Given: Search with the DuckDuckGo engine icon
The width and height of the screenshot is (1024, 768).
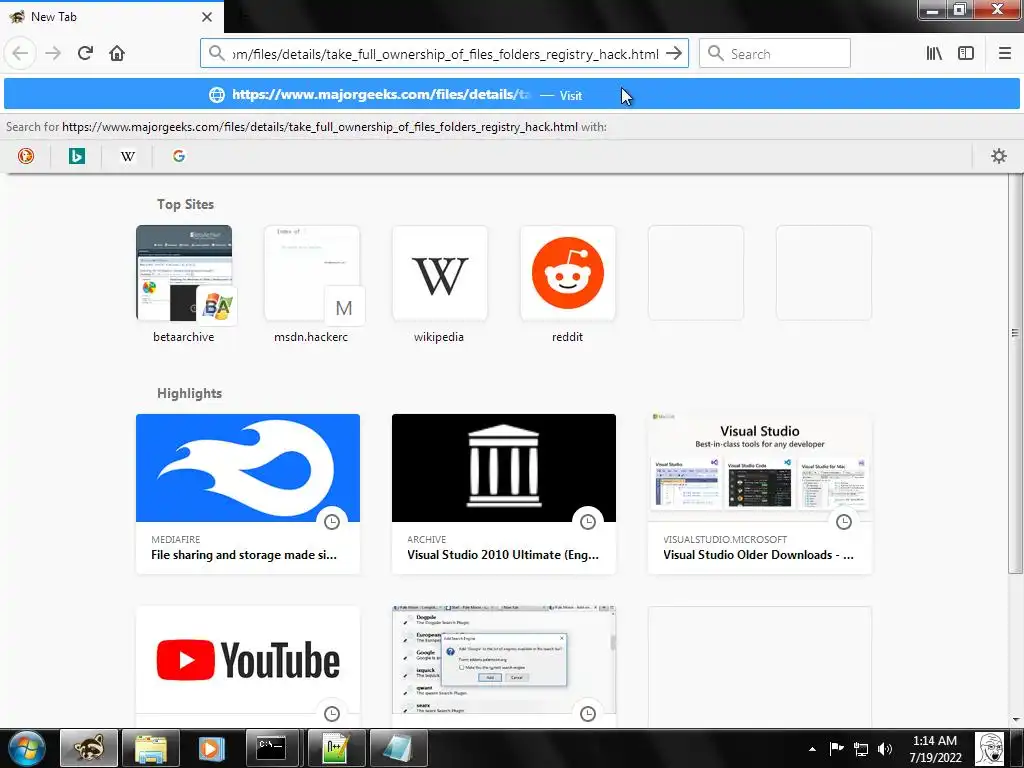Looking at the screenshot, I should (26, 156).
